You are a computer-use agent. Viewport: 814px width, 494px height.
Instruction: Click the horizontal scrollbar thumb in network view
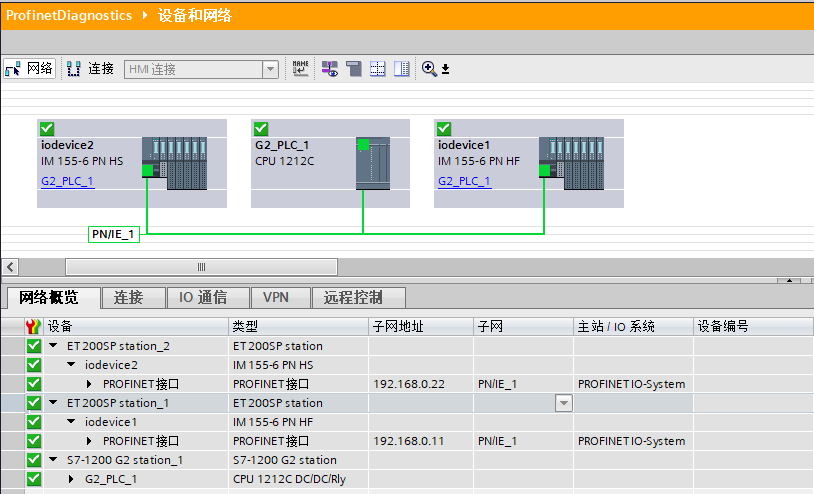pos(200,267)
